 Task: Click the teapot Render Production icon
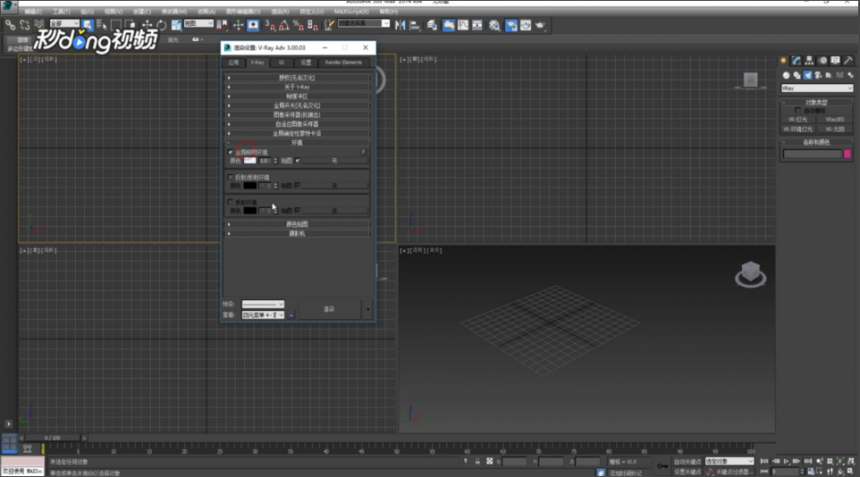click(540, 25)
